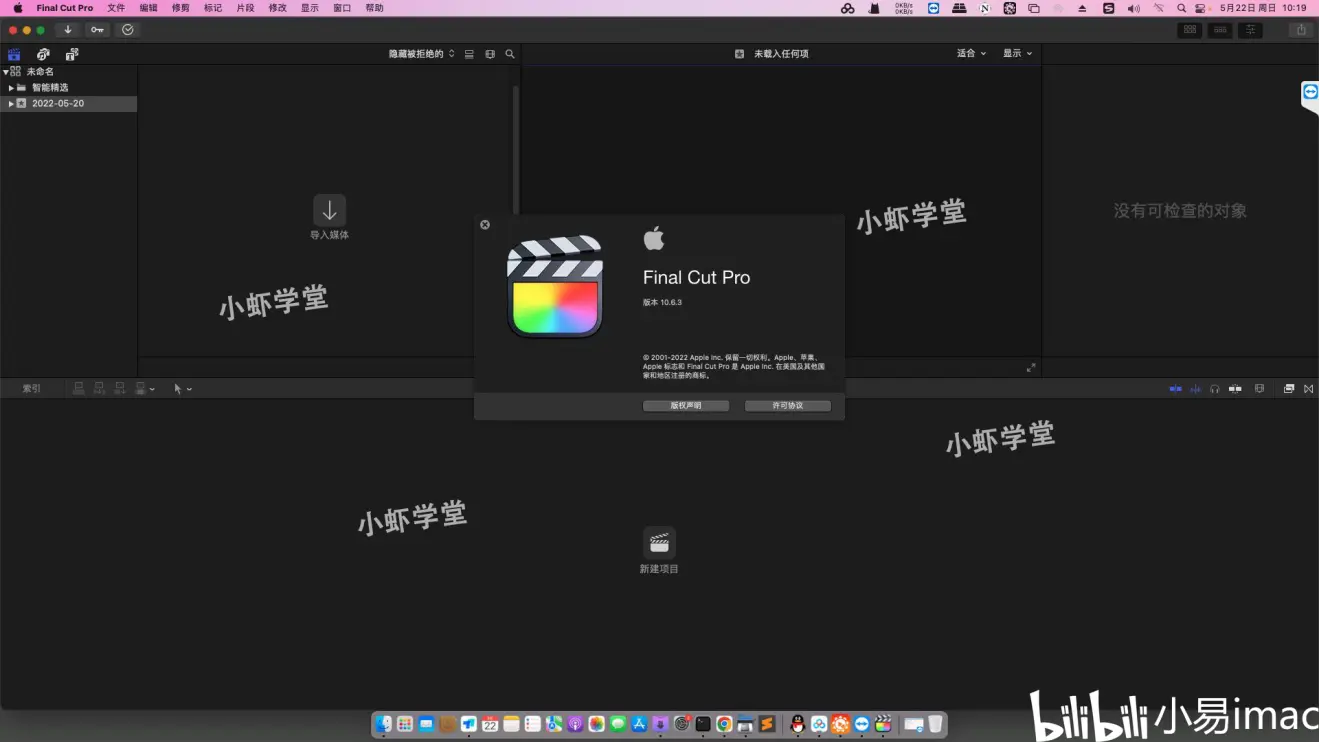Viewport: 1319px width, 742px height.
Task: Show the Libraries sidebar clapperboard icon
Action: click(14, 54)
